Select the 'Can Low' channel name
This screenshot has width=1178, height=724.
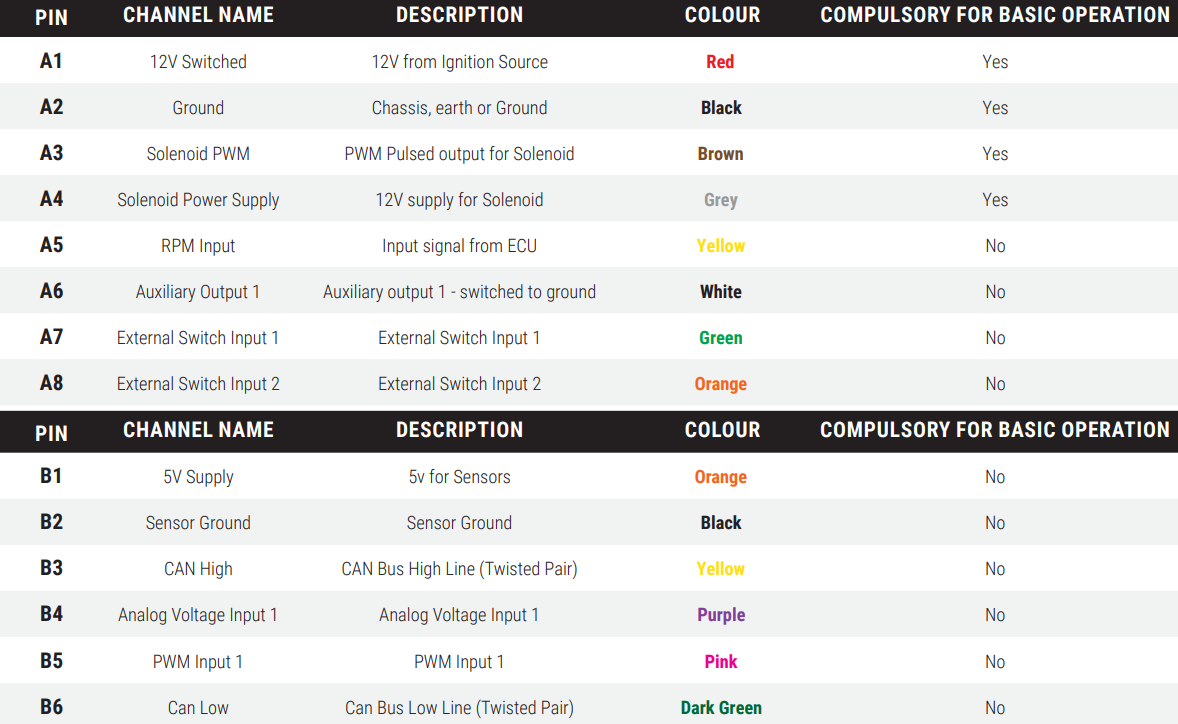tap(198, 708)
